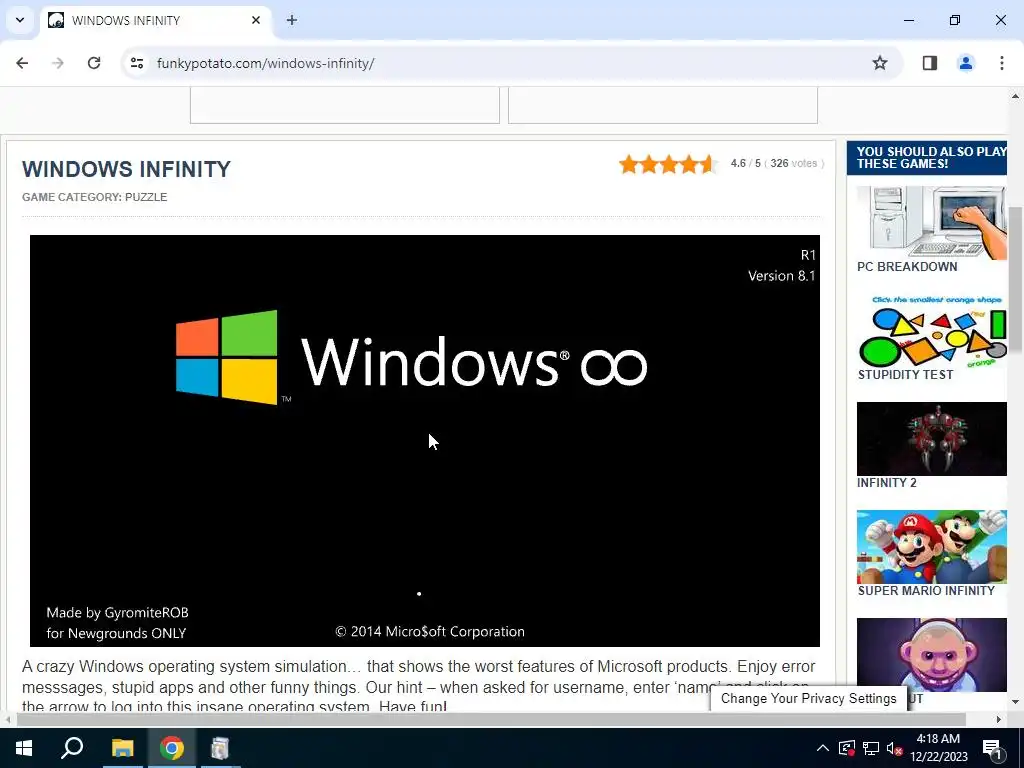Click Change Your Privacy Settings button
The width and height of the screenshot is (1024, 768).
808,698
